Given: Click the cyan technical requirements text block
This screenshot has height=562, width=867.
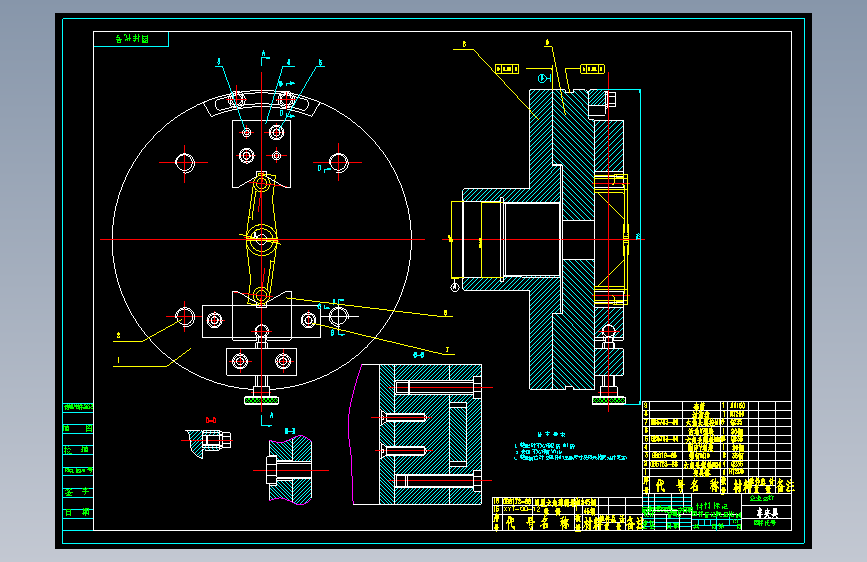Looking at the screenshot, I should pos(571,448).
